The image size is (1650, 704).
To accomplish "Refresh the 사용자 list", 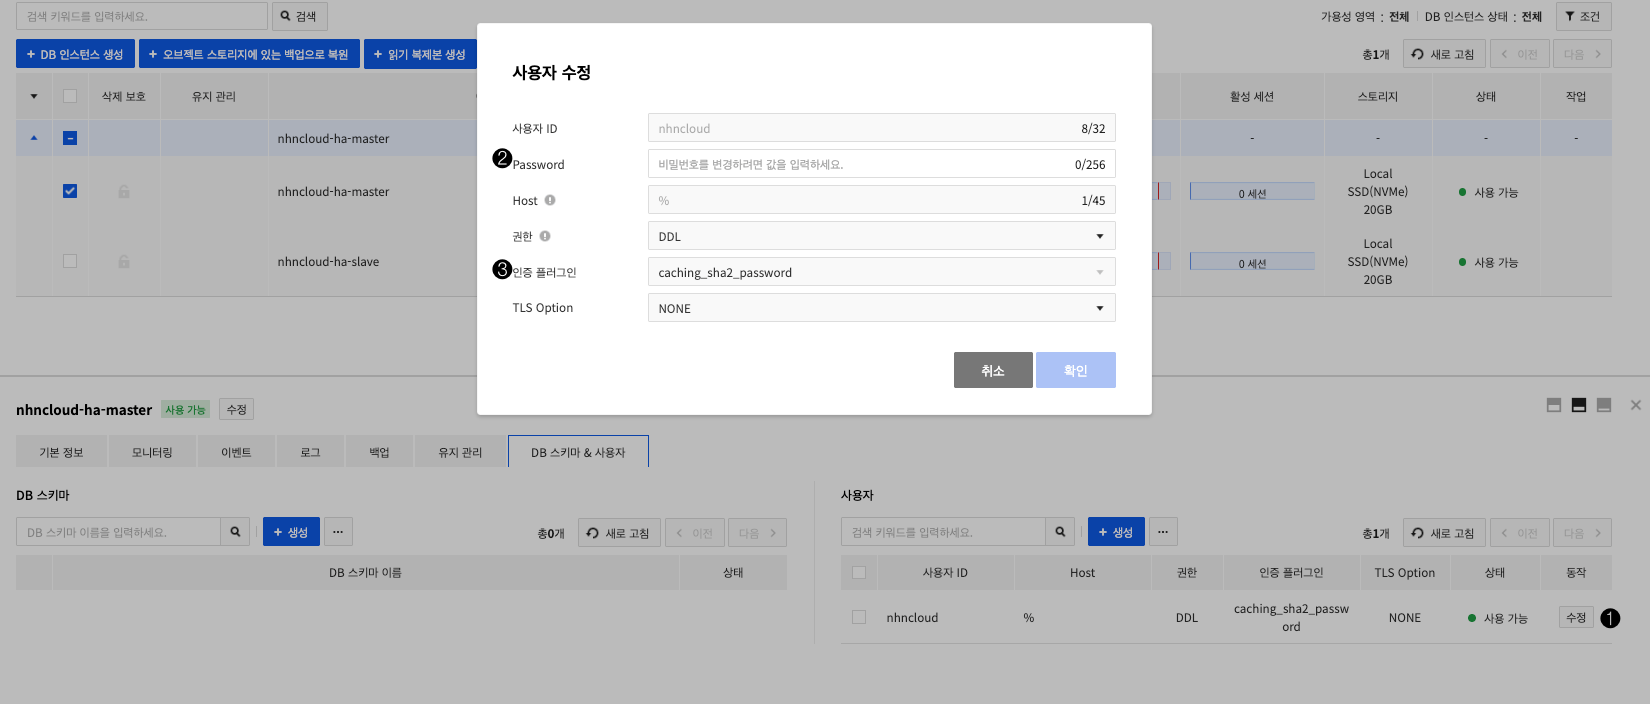I will click(1443, 533).
